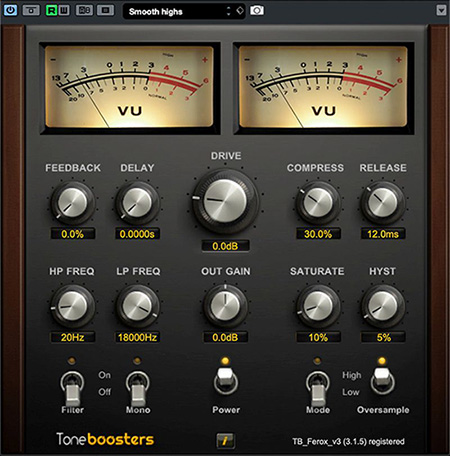The width and height of the screenshot is (450, 456).
Task: Expand the top-right dropdown arrow menu
Action: [x=441, y=10]
